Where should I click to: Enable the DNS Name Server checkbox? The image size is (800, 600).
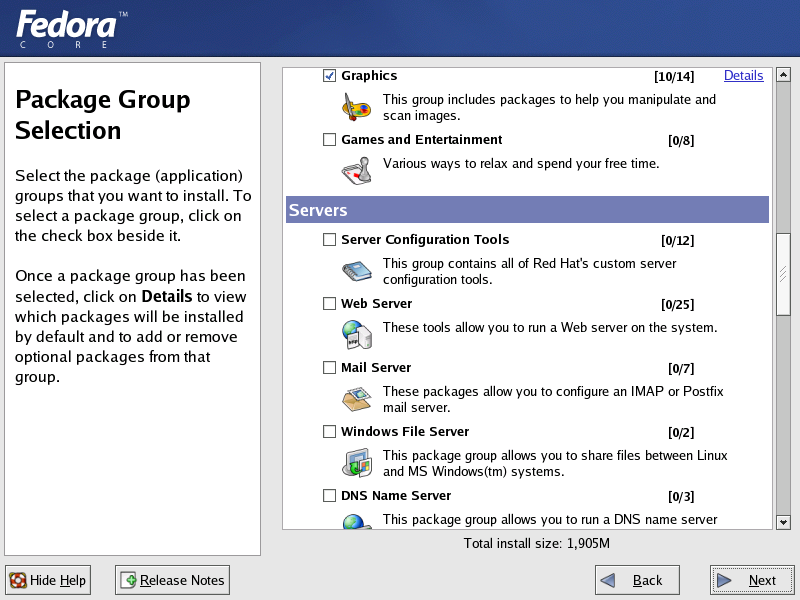pos(329,496)
